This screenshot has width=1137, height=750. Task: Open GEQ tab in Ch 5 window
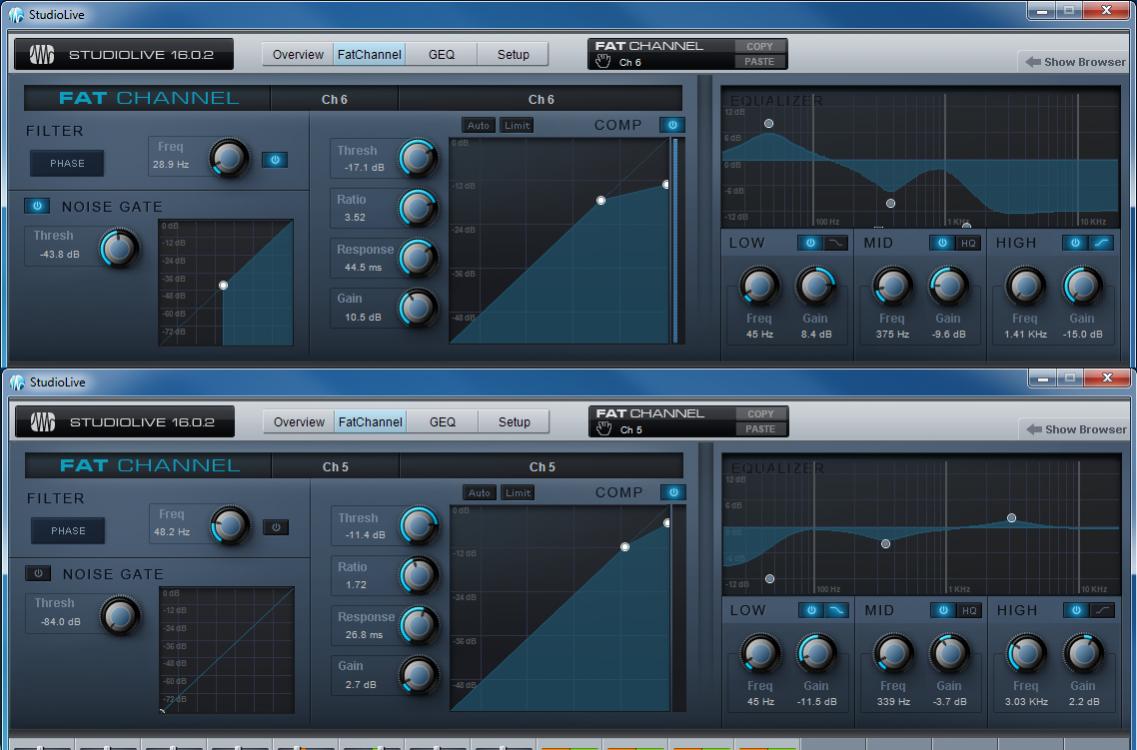coord(442,422)
